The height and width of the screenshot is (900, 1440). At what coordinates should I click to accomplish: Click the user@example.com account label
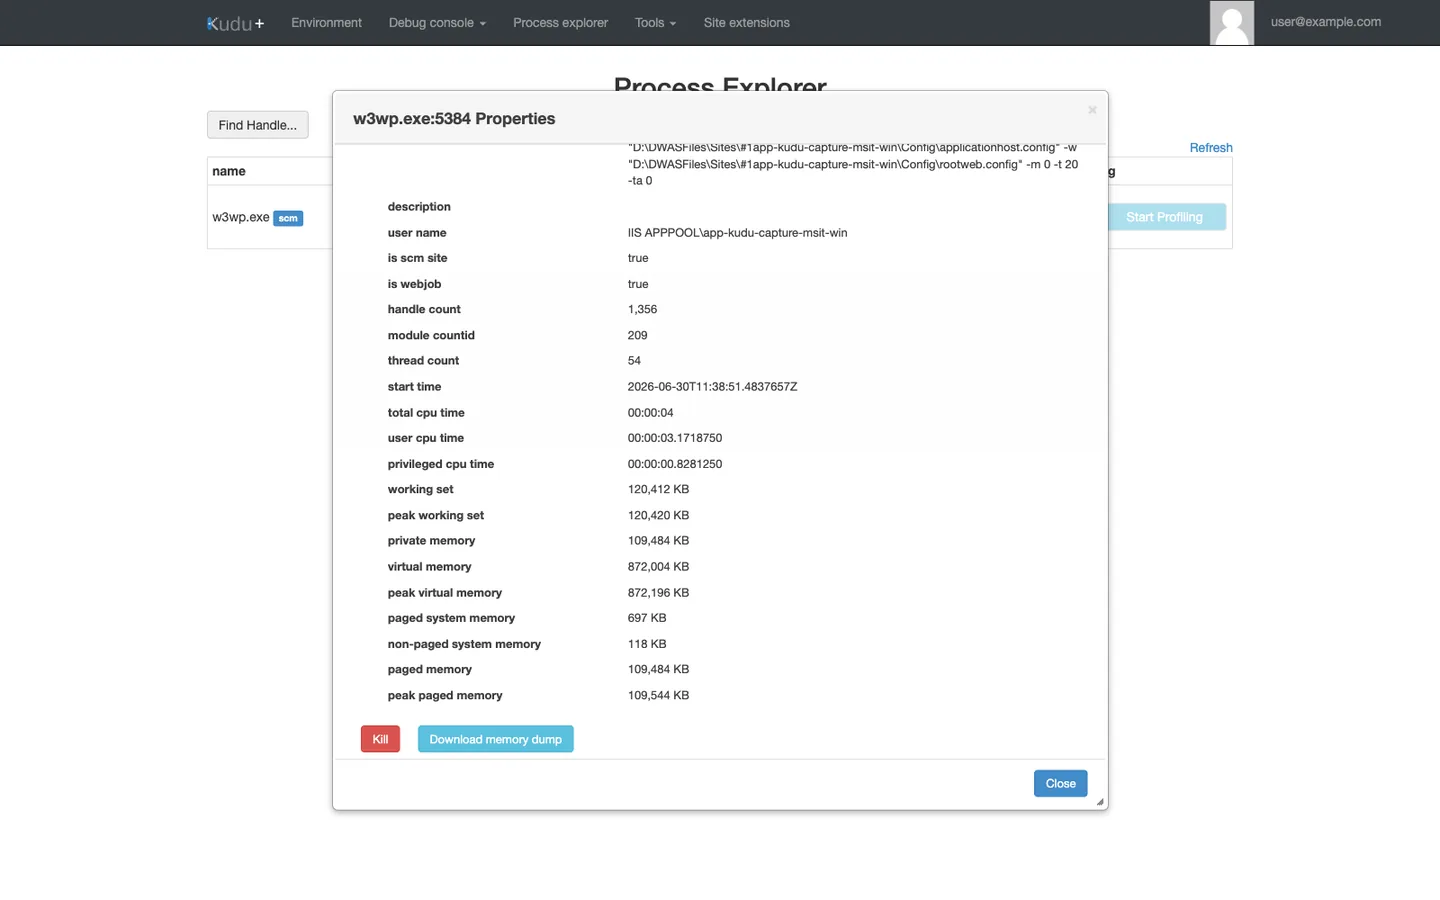click(1325, 22)
